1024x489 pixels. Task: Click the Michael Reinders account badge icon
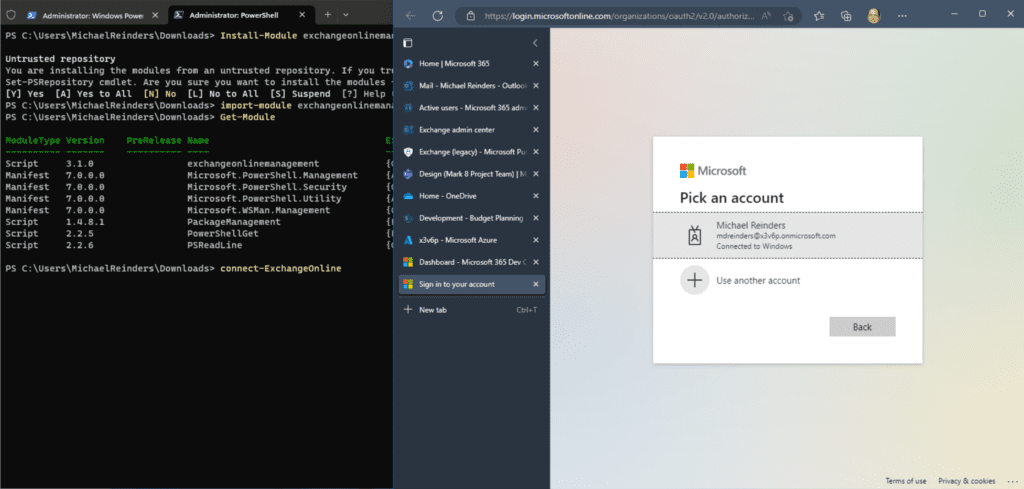coord(695,236)
